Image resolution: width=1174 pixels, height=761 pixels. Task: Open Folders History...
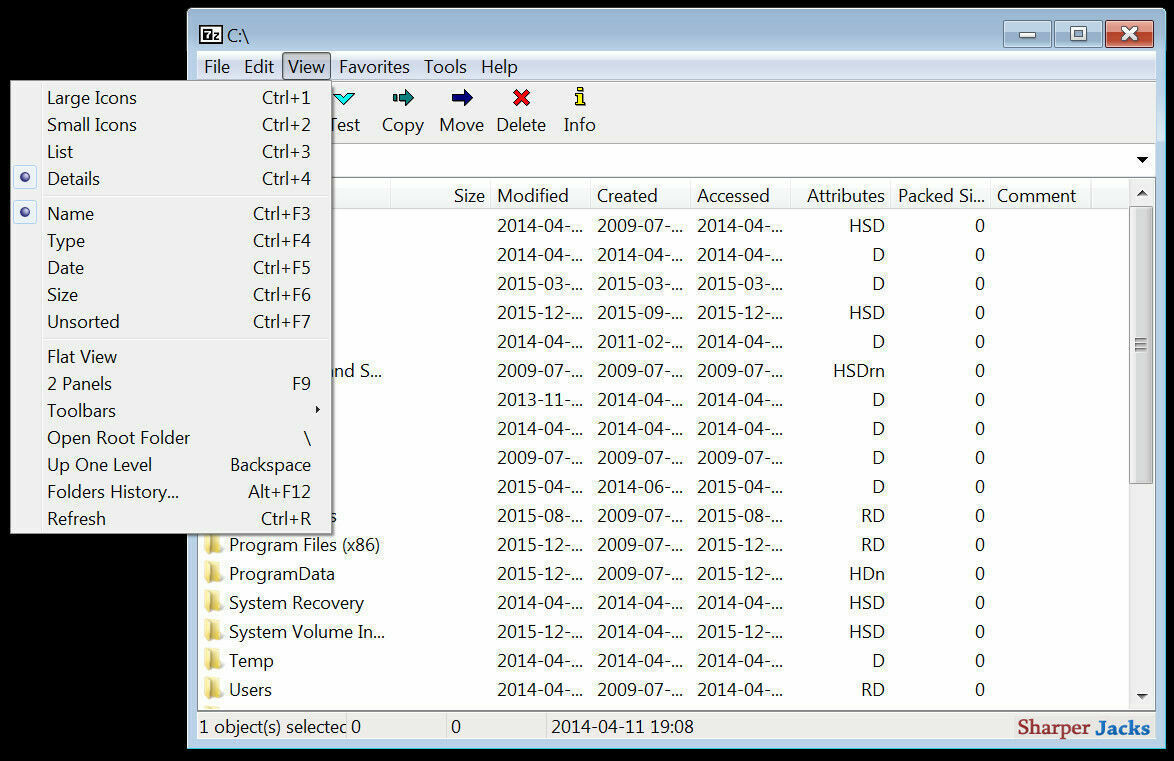coord(170,491)
